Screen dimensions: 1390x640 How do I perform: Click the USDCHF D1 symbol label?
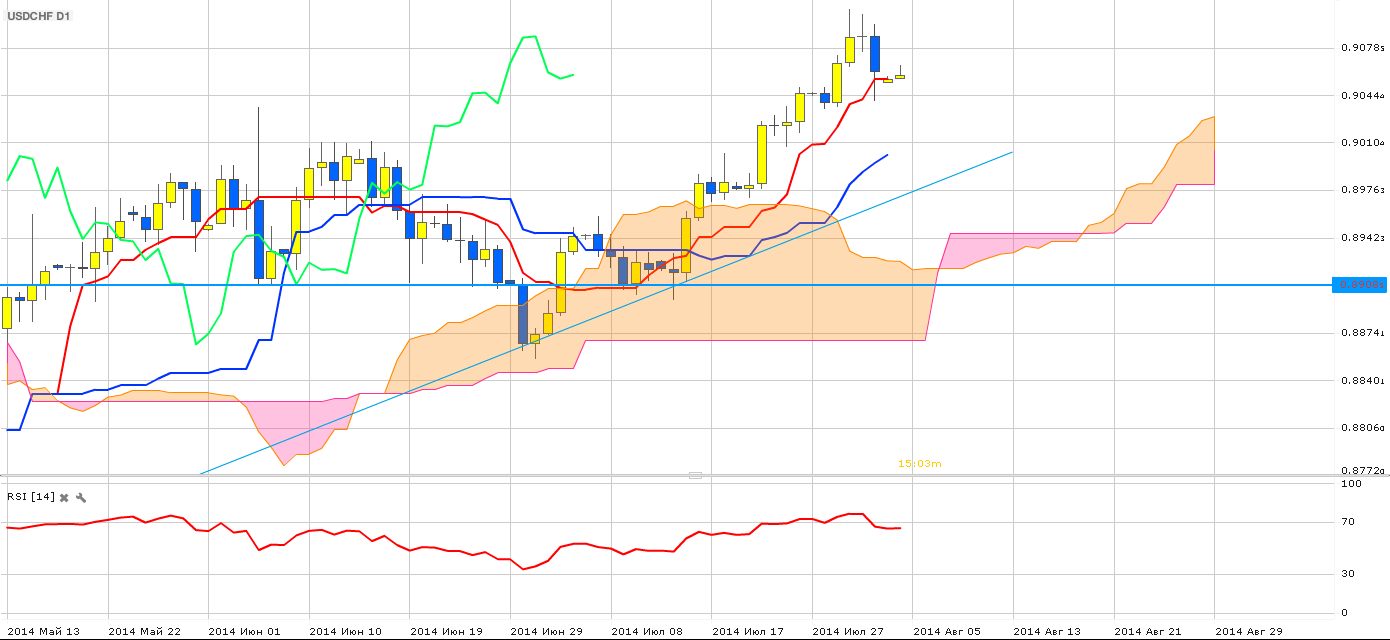(40, 16)
